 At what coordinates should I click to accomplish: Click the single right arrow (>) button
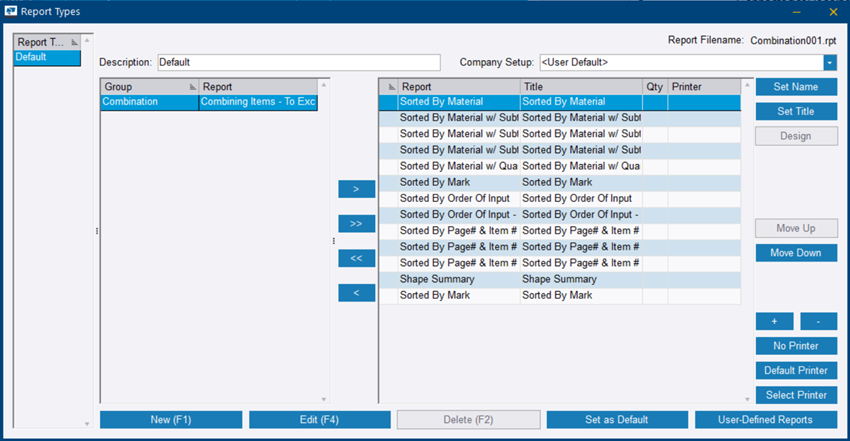click(x=356, y=188)
